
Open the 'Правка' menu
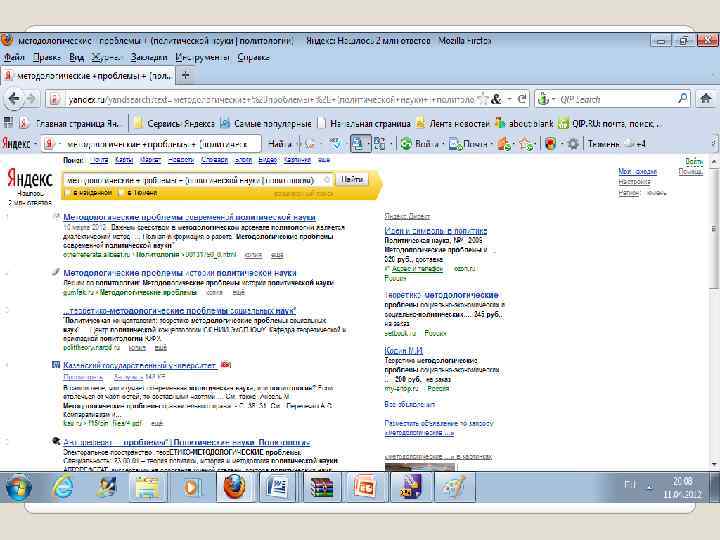[46, 57]
